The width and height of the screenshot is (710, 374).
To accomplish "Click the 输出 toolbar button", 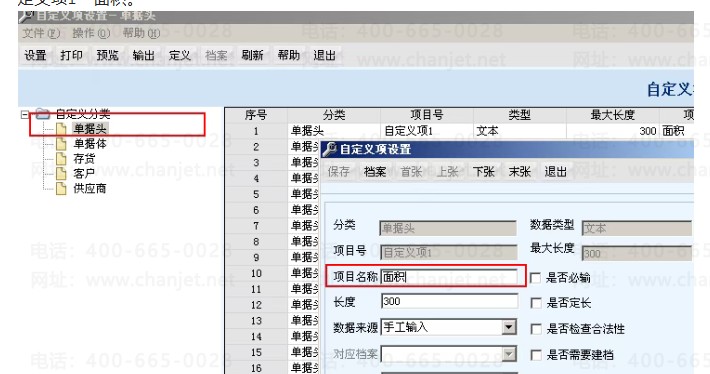I will tap(144, 55).
